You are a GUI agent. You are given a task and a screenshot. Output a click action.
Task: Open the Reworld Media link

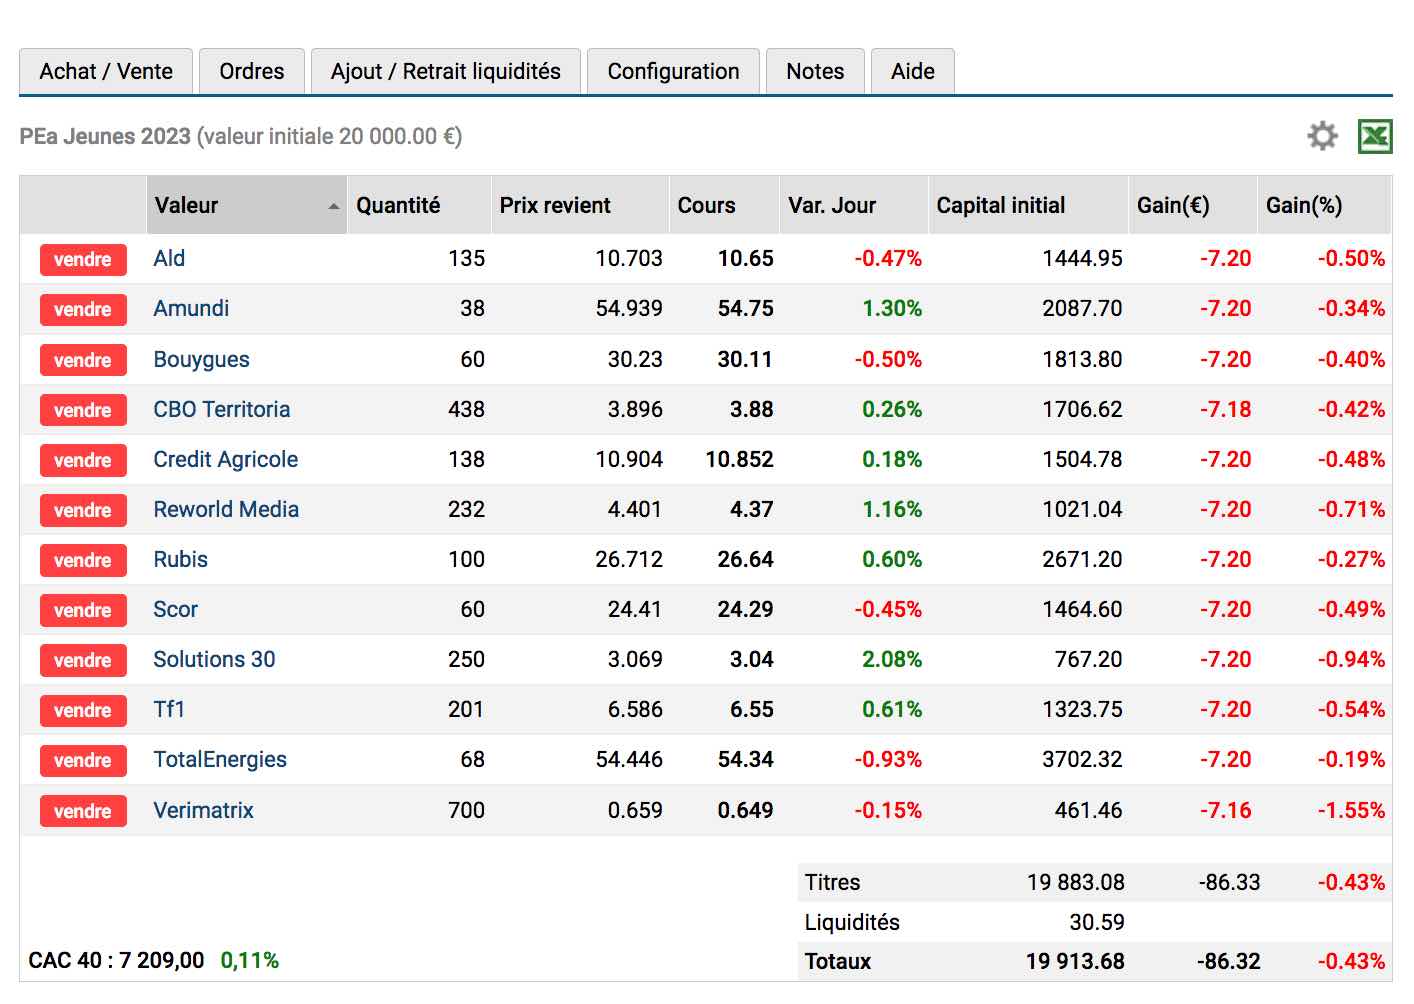(x=226, y=509)
